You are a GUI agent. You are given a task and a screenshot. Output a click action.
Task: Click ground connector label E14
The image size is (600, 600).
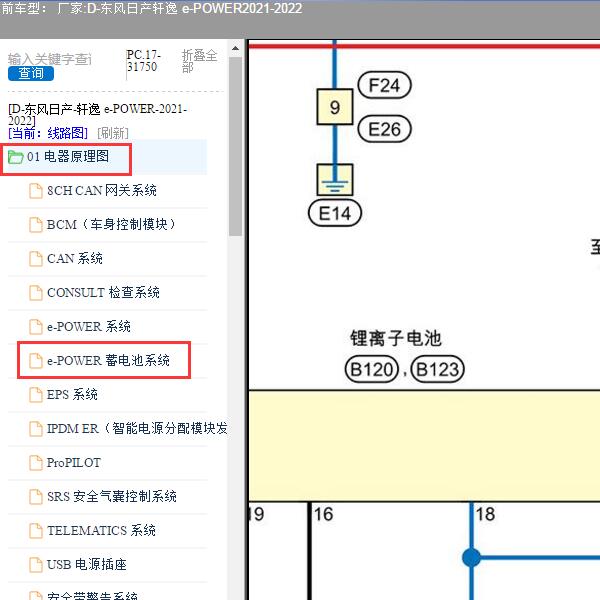335,213
